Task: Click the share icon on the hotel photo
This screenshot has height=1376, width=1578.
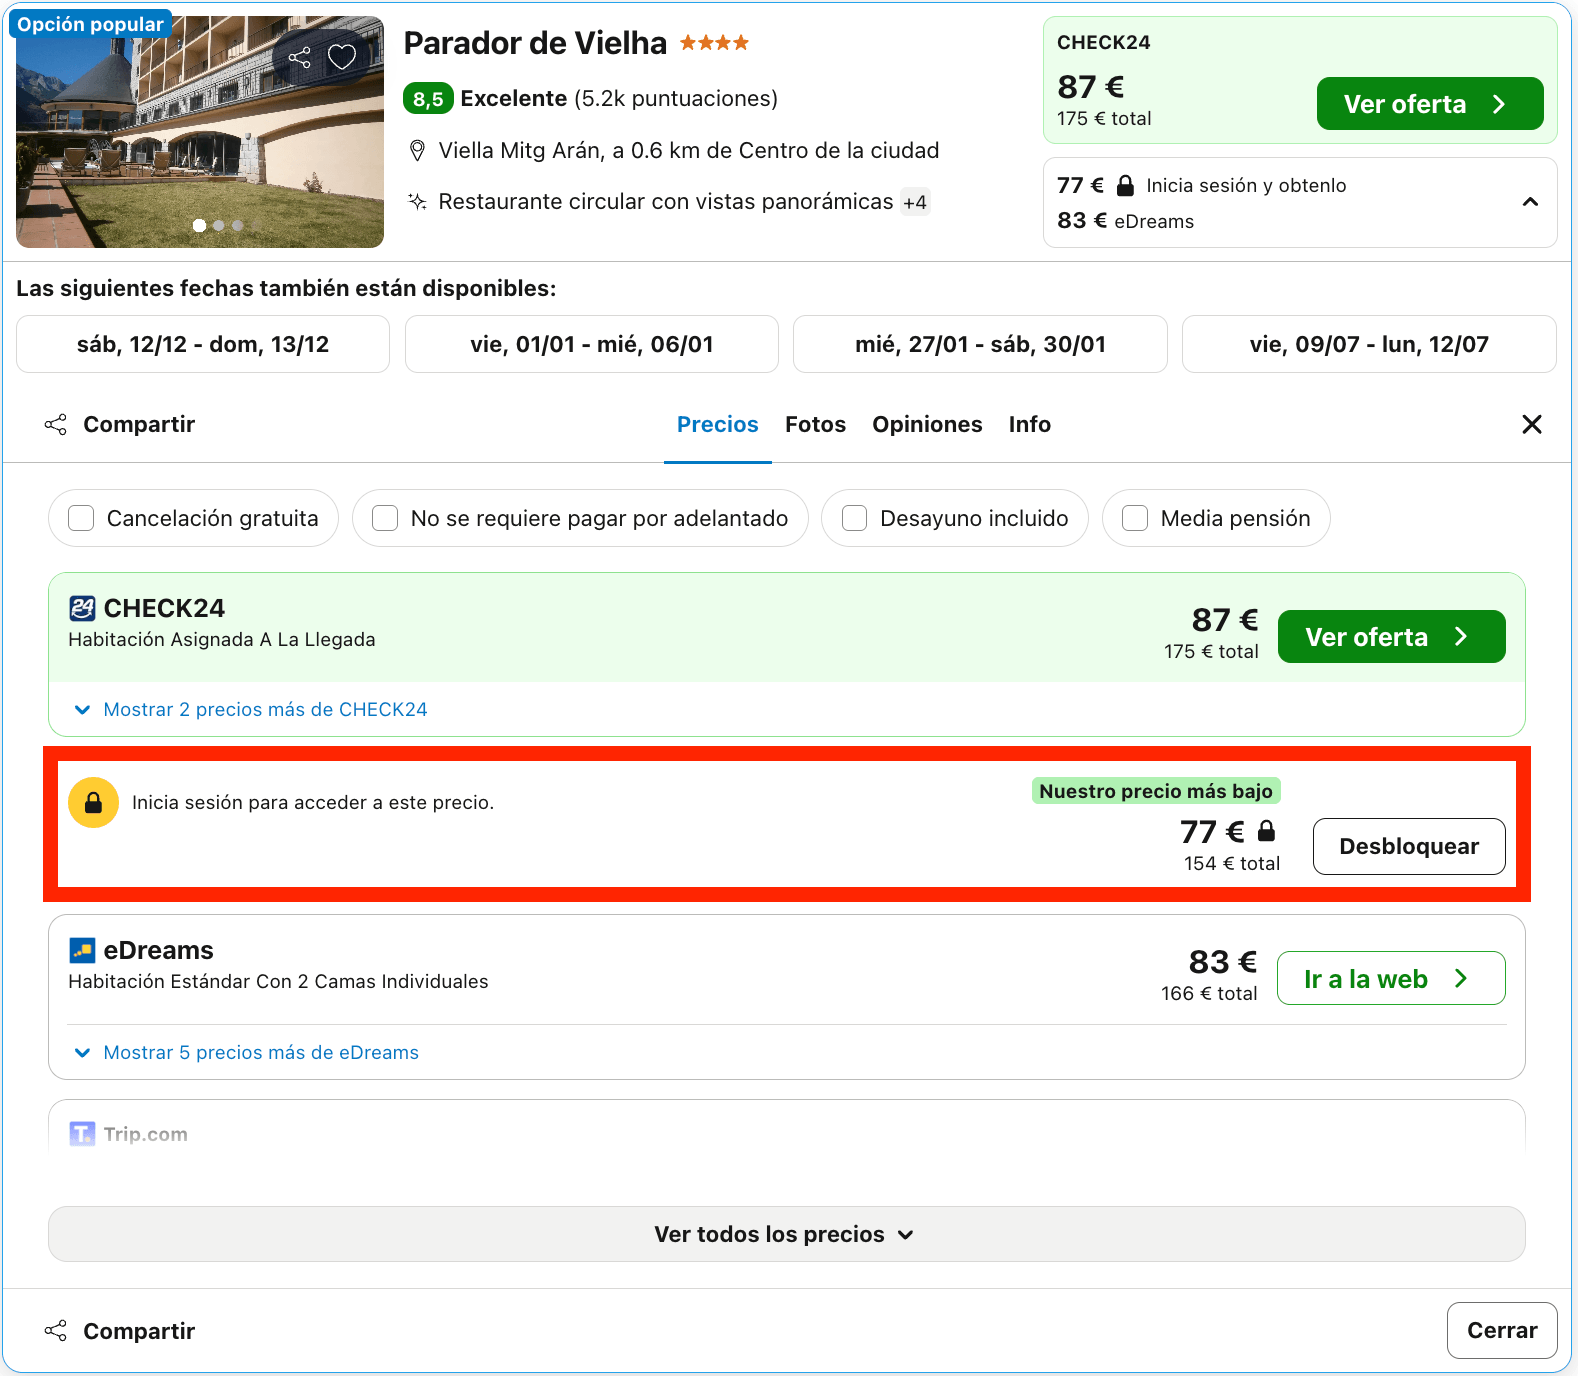Action: pos(299,57)
